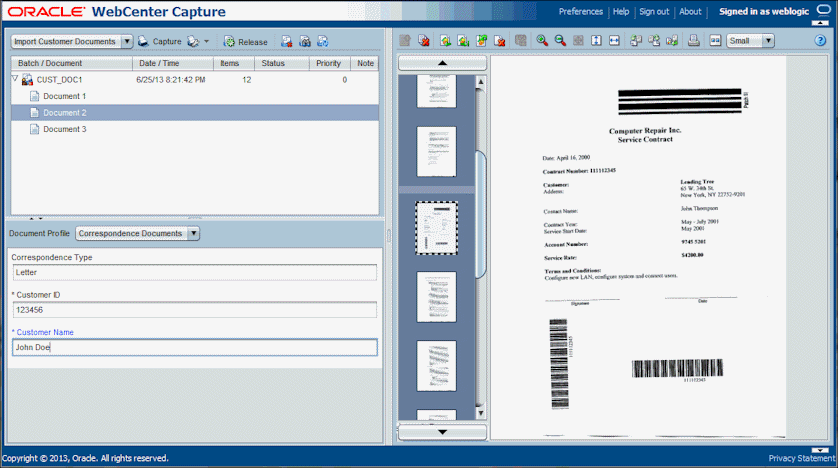This screenshot has height=468, width=838.
Task: Toggle the thumbnail view icon beside Small
Action: click(715, 41)
